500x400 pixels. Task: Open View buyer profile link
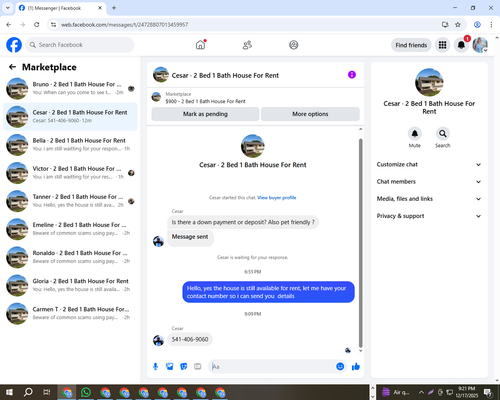pyautogui.click(x=277, y=198)
